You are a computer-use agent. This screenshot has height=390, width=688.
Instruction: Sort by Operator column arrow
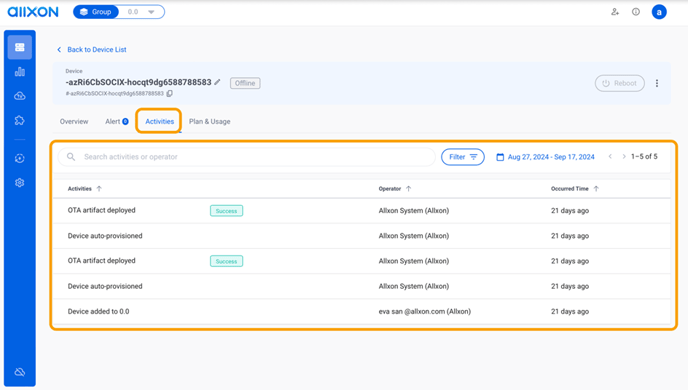click(x=408, y=189)
